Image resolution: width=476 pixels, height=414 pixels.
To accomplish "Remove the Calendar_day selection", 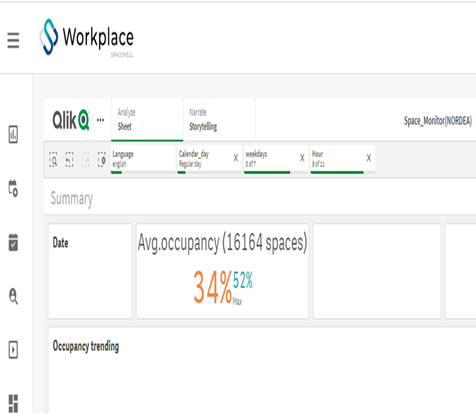I will (x=236, y=158).
